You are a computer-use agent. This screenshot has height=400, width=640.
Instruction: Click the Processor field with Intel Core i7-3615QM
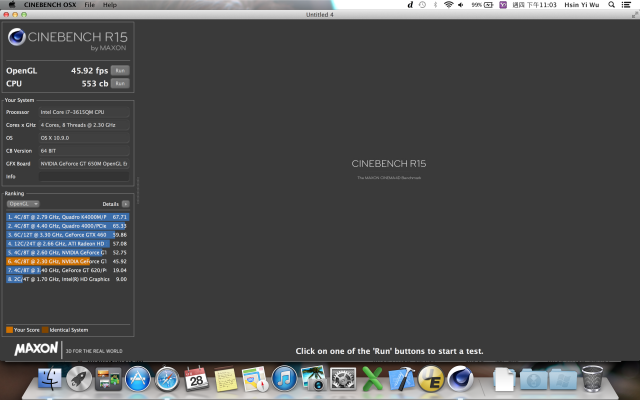84,112
